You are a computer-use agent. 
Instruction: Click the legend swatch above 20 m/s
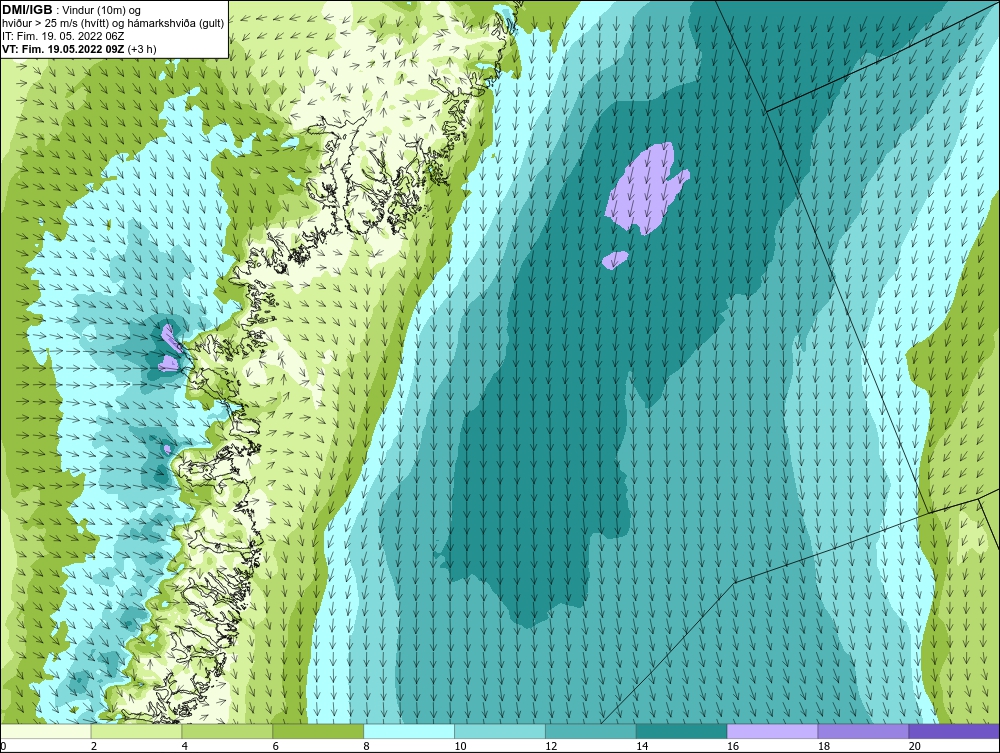(x=954, y=731)
